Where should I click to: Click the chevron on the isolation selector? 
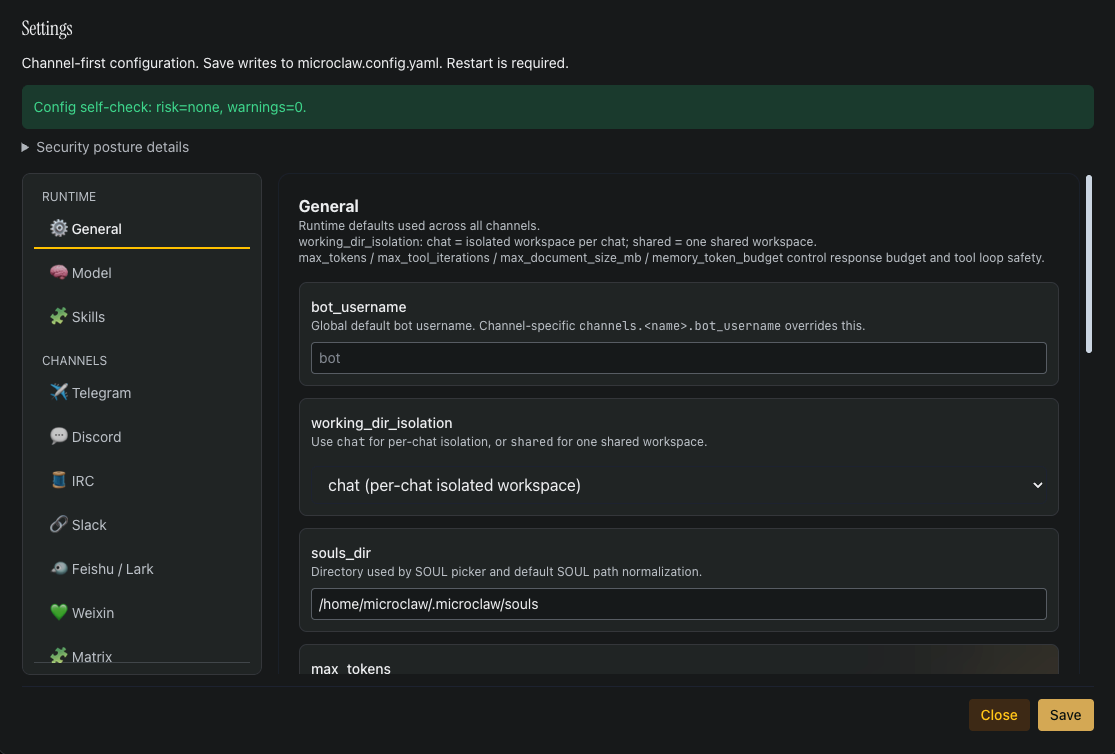(x=1038, y=485)
